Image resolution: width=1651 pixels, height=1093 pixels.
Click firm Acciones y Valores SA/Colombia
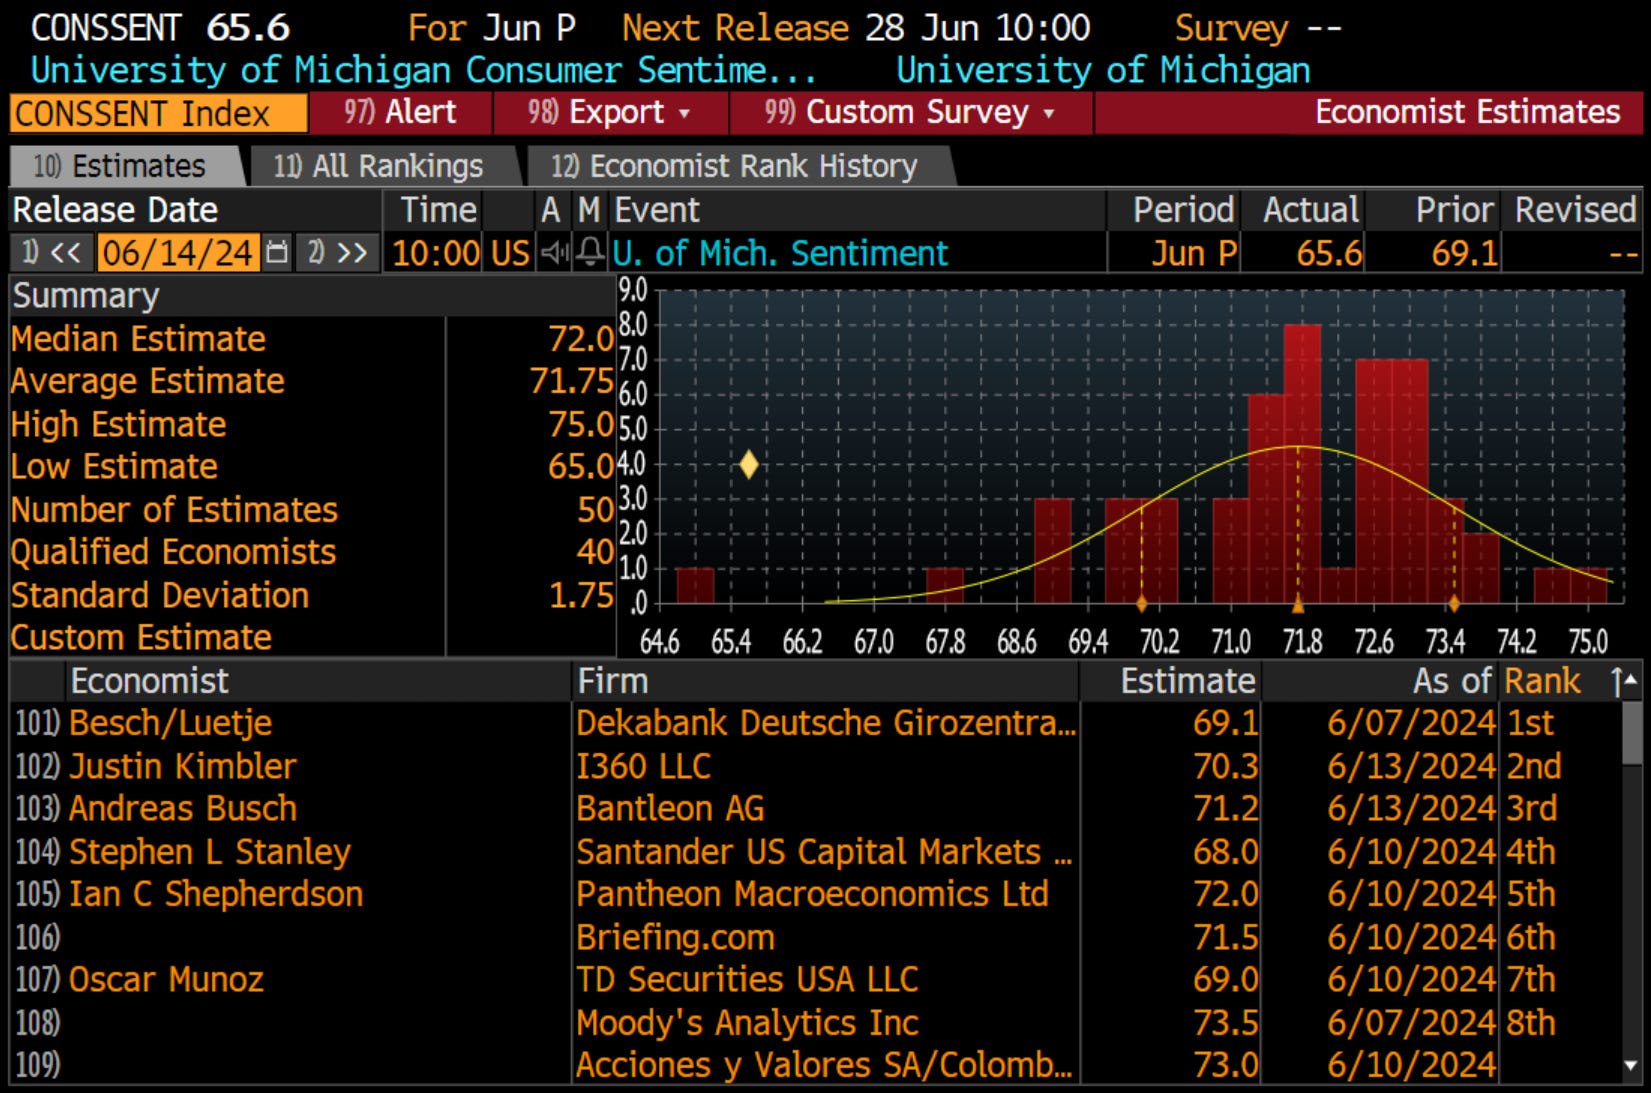[x=824, y=1065]
